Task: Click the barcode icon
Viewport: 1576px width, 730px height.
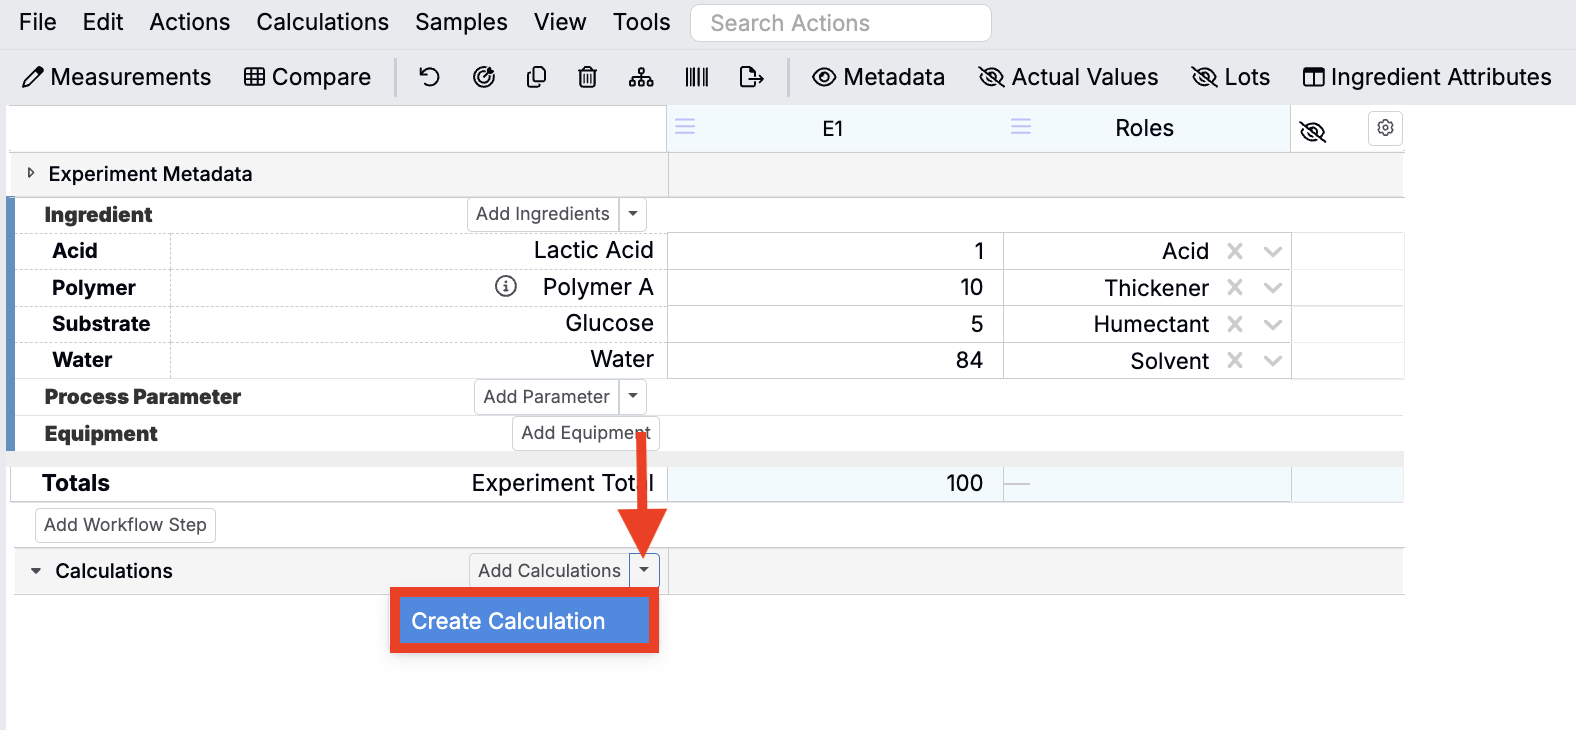Action: pos(697,77)
